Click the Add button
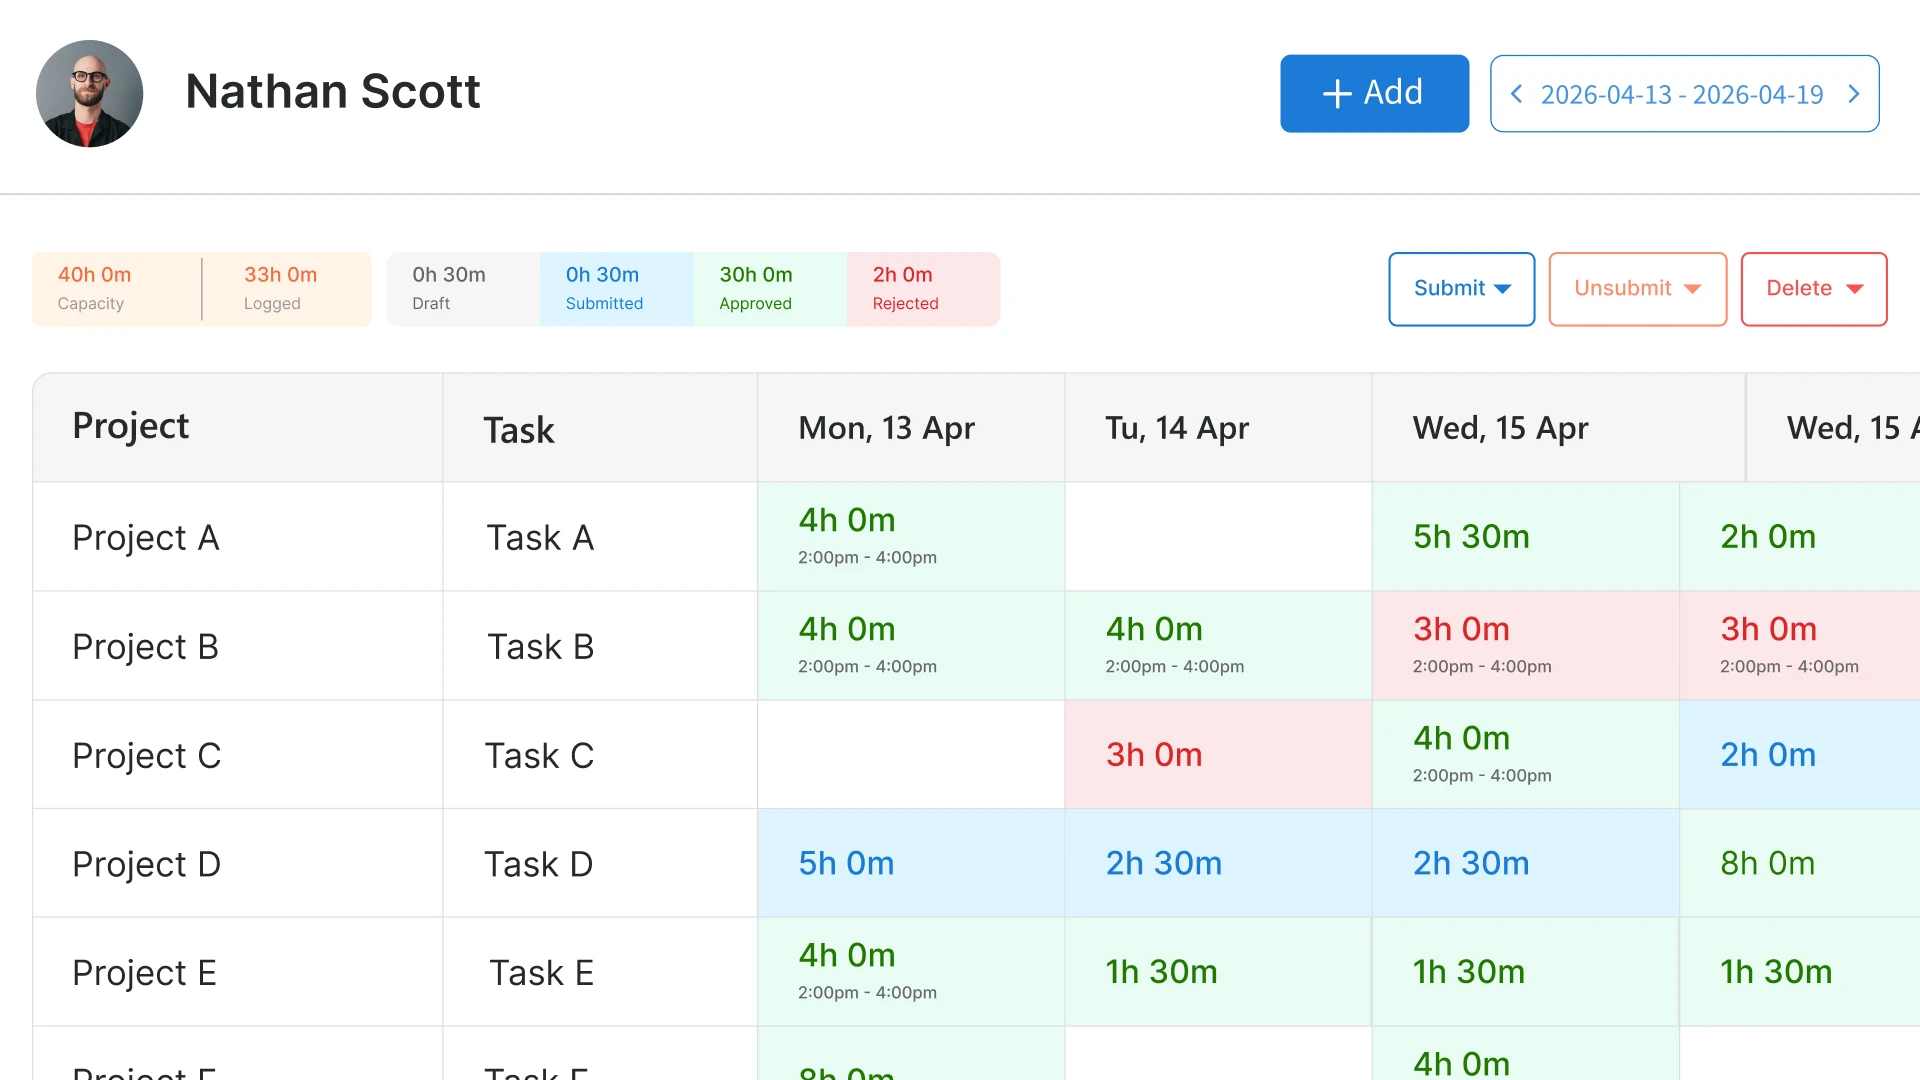The height and width of the screenshot is (1080, 1920). click(1374, 93)
